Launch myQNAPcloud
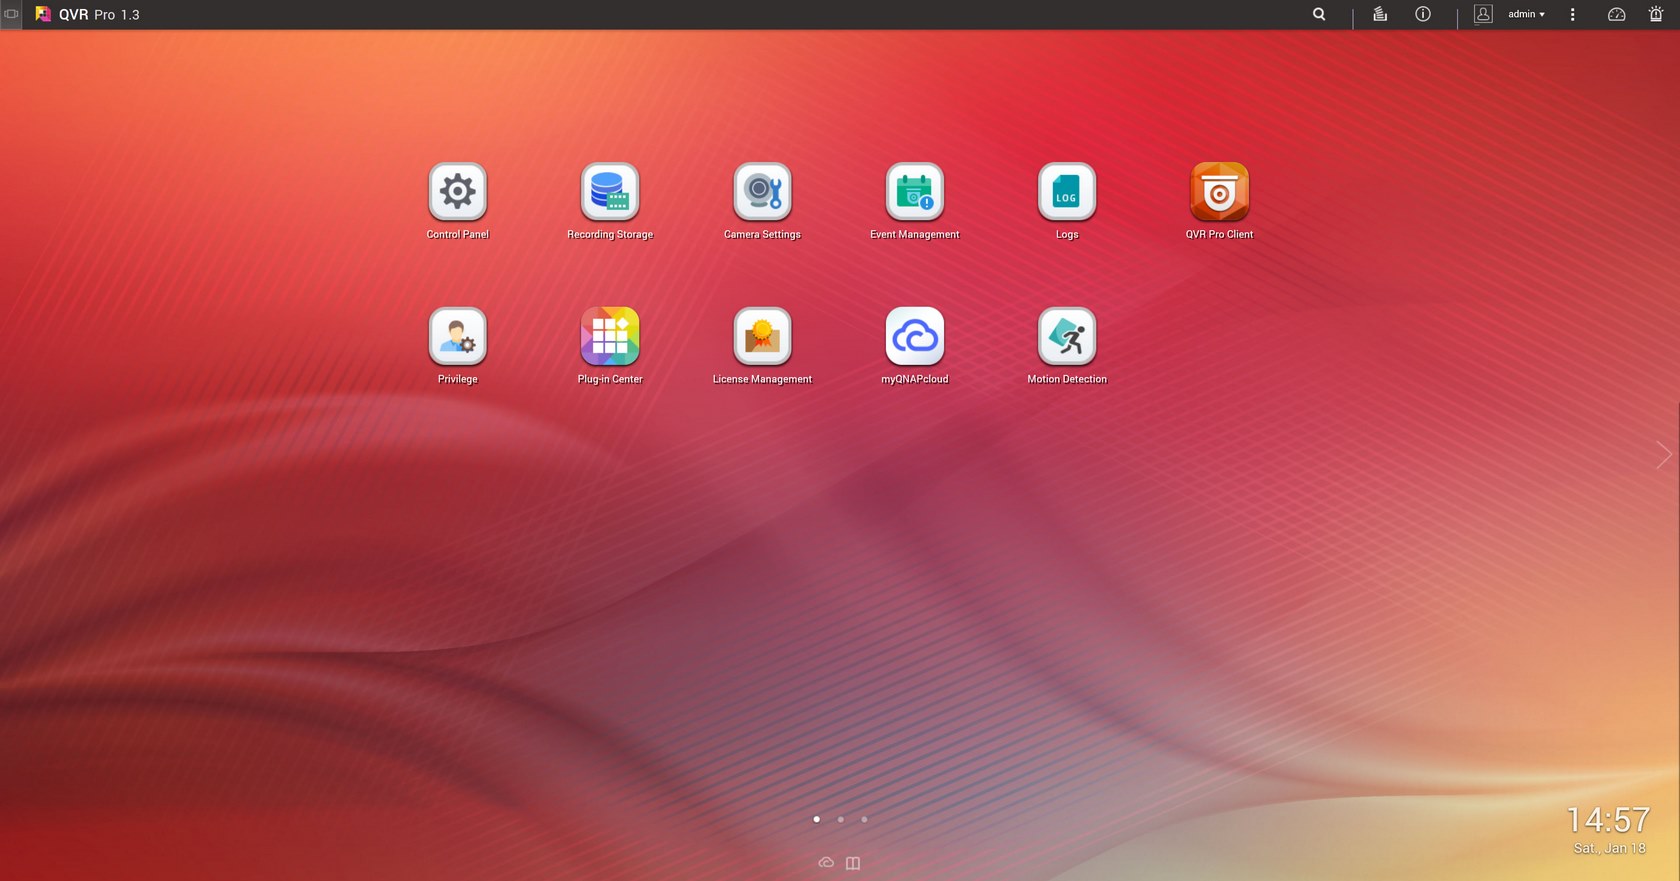 [x=914, y=336]
